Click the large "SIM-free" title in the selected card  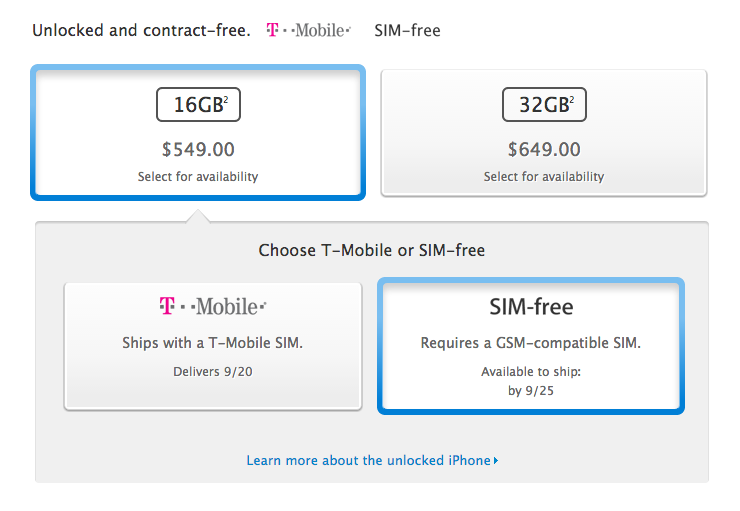[x=530, y=306]
